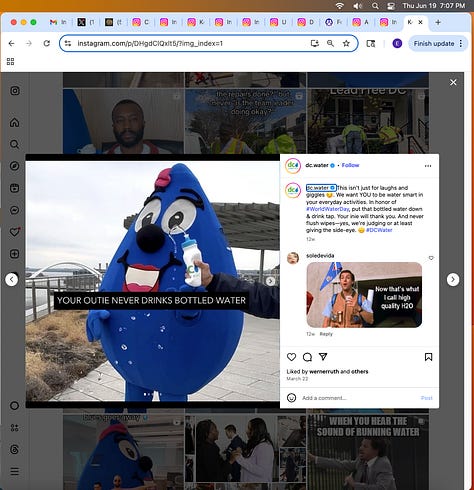
Task: Click the Post comment button
Action: [426, 398]
